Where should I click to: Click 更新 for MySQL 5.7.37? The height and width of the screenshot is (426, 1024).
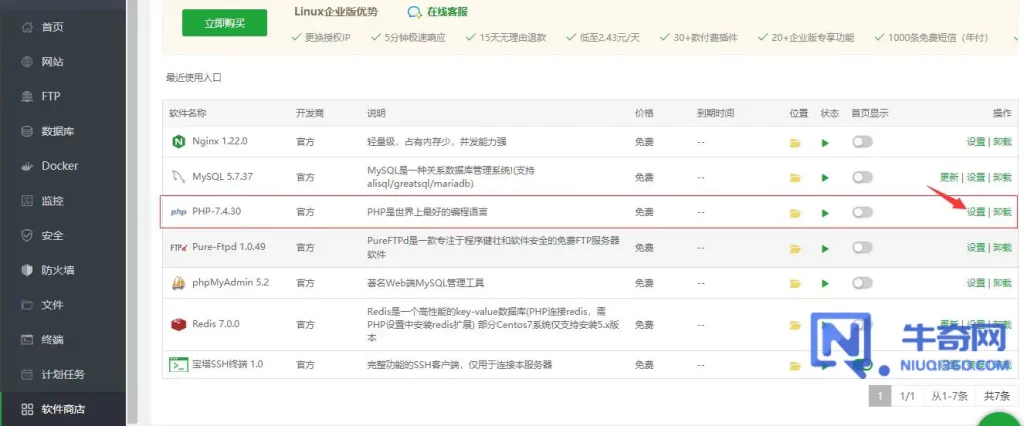(x=949, y=177)
